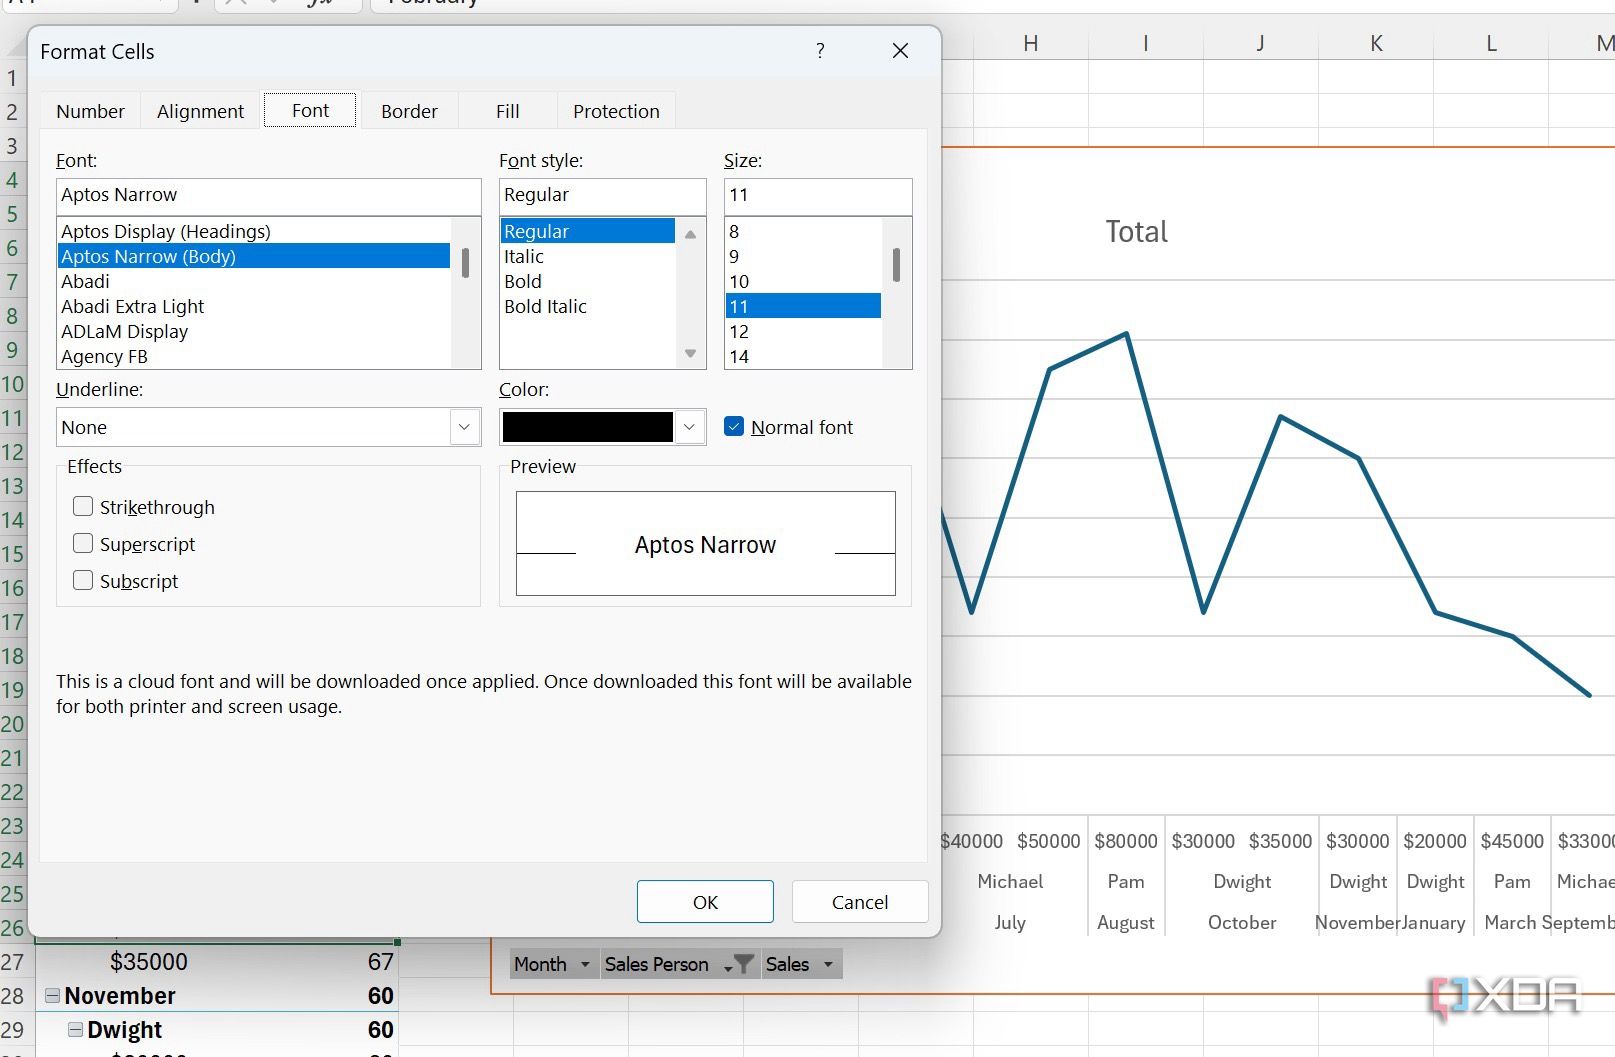
Task: Open the Month field dropdown
Action: 585,963
